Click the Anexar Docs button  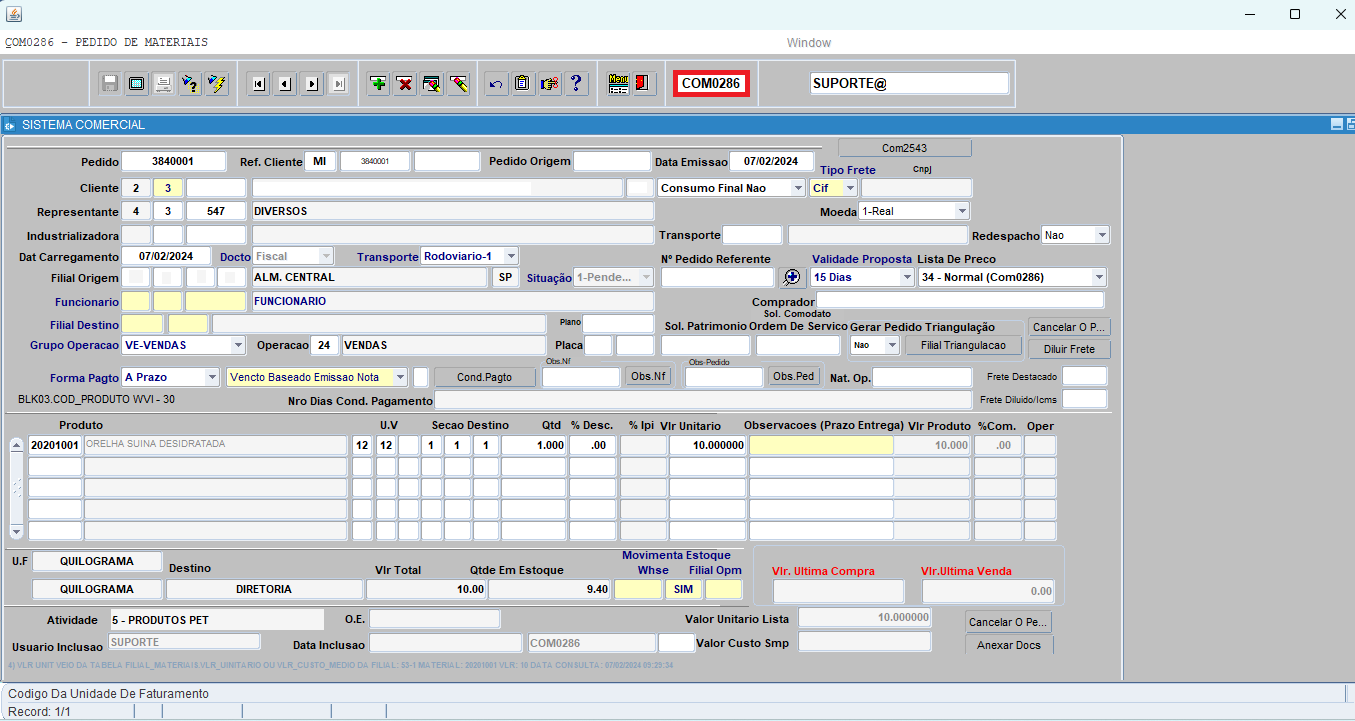(1009, 645)
